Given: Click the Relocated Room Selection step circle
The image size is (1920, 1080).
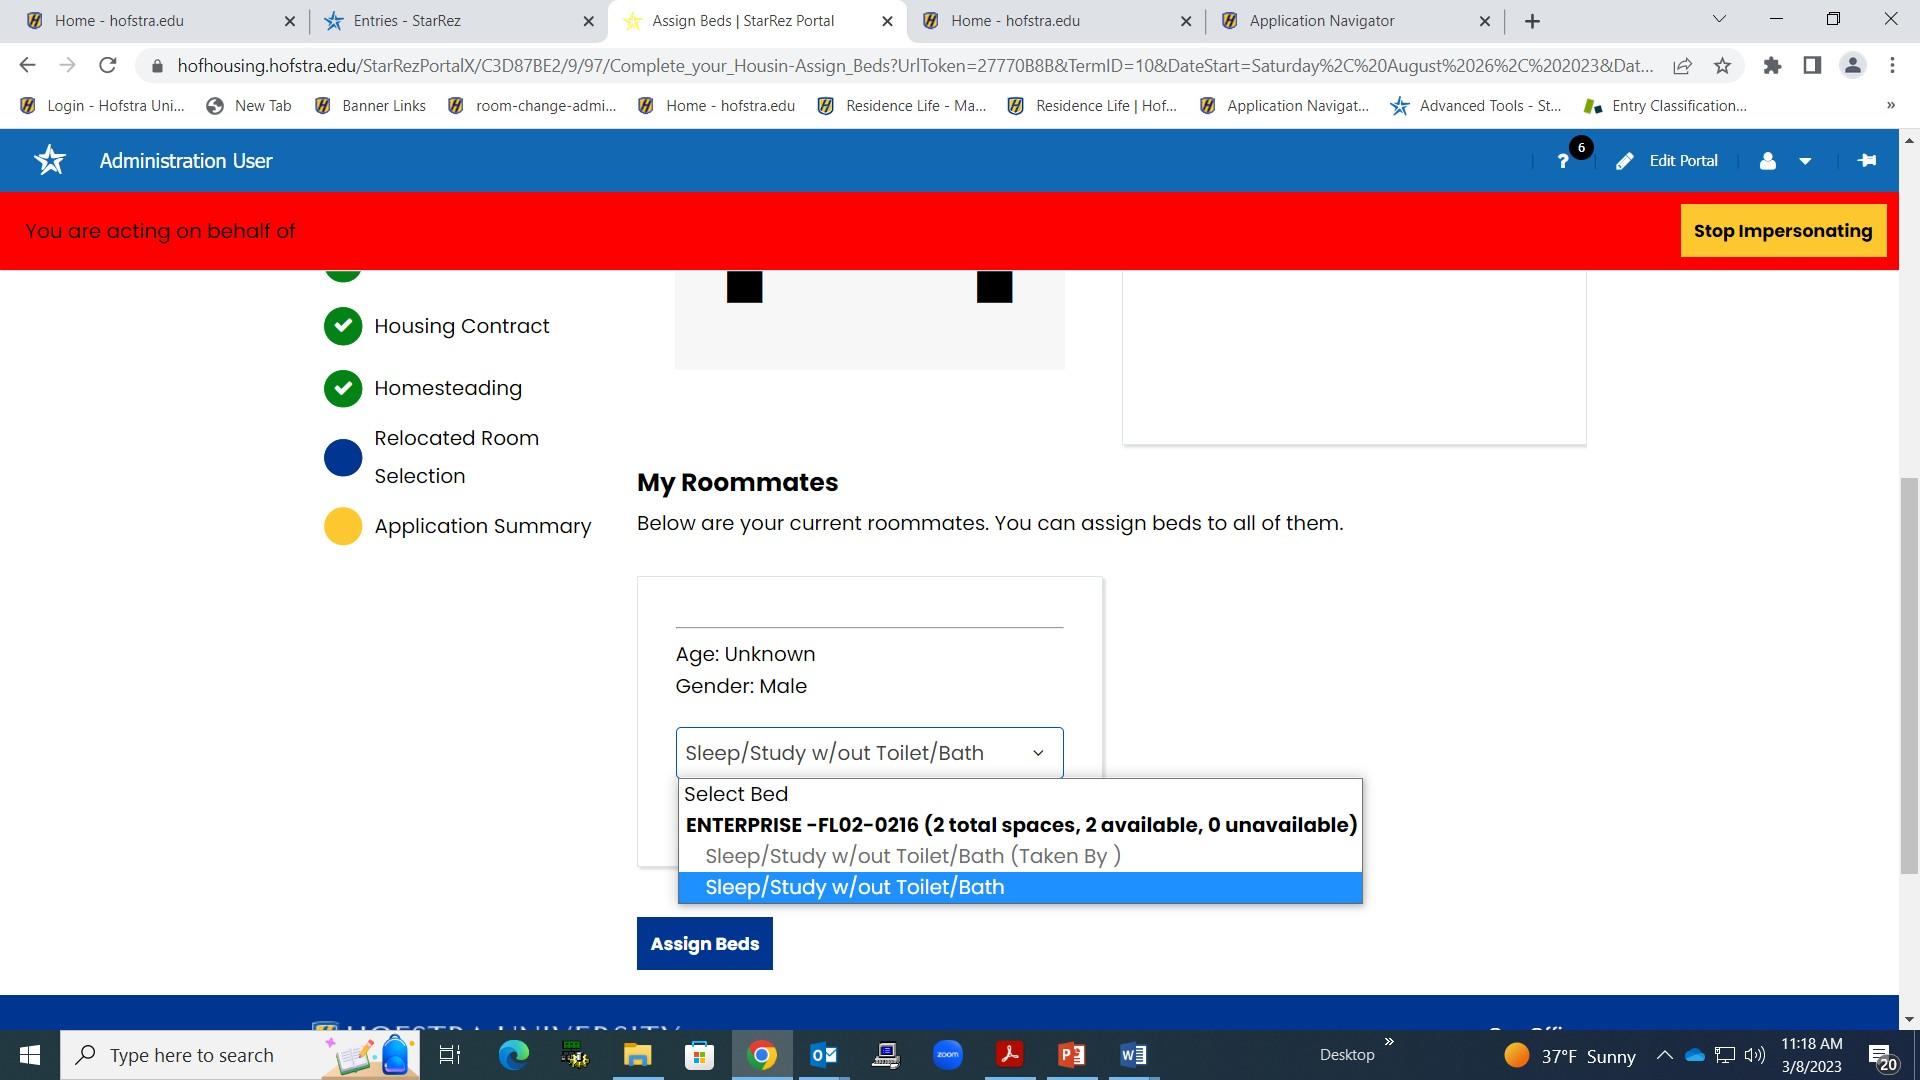Looking at the screenshot, I should pyautogui.click(x=343, y=457).
